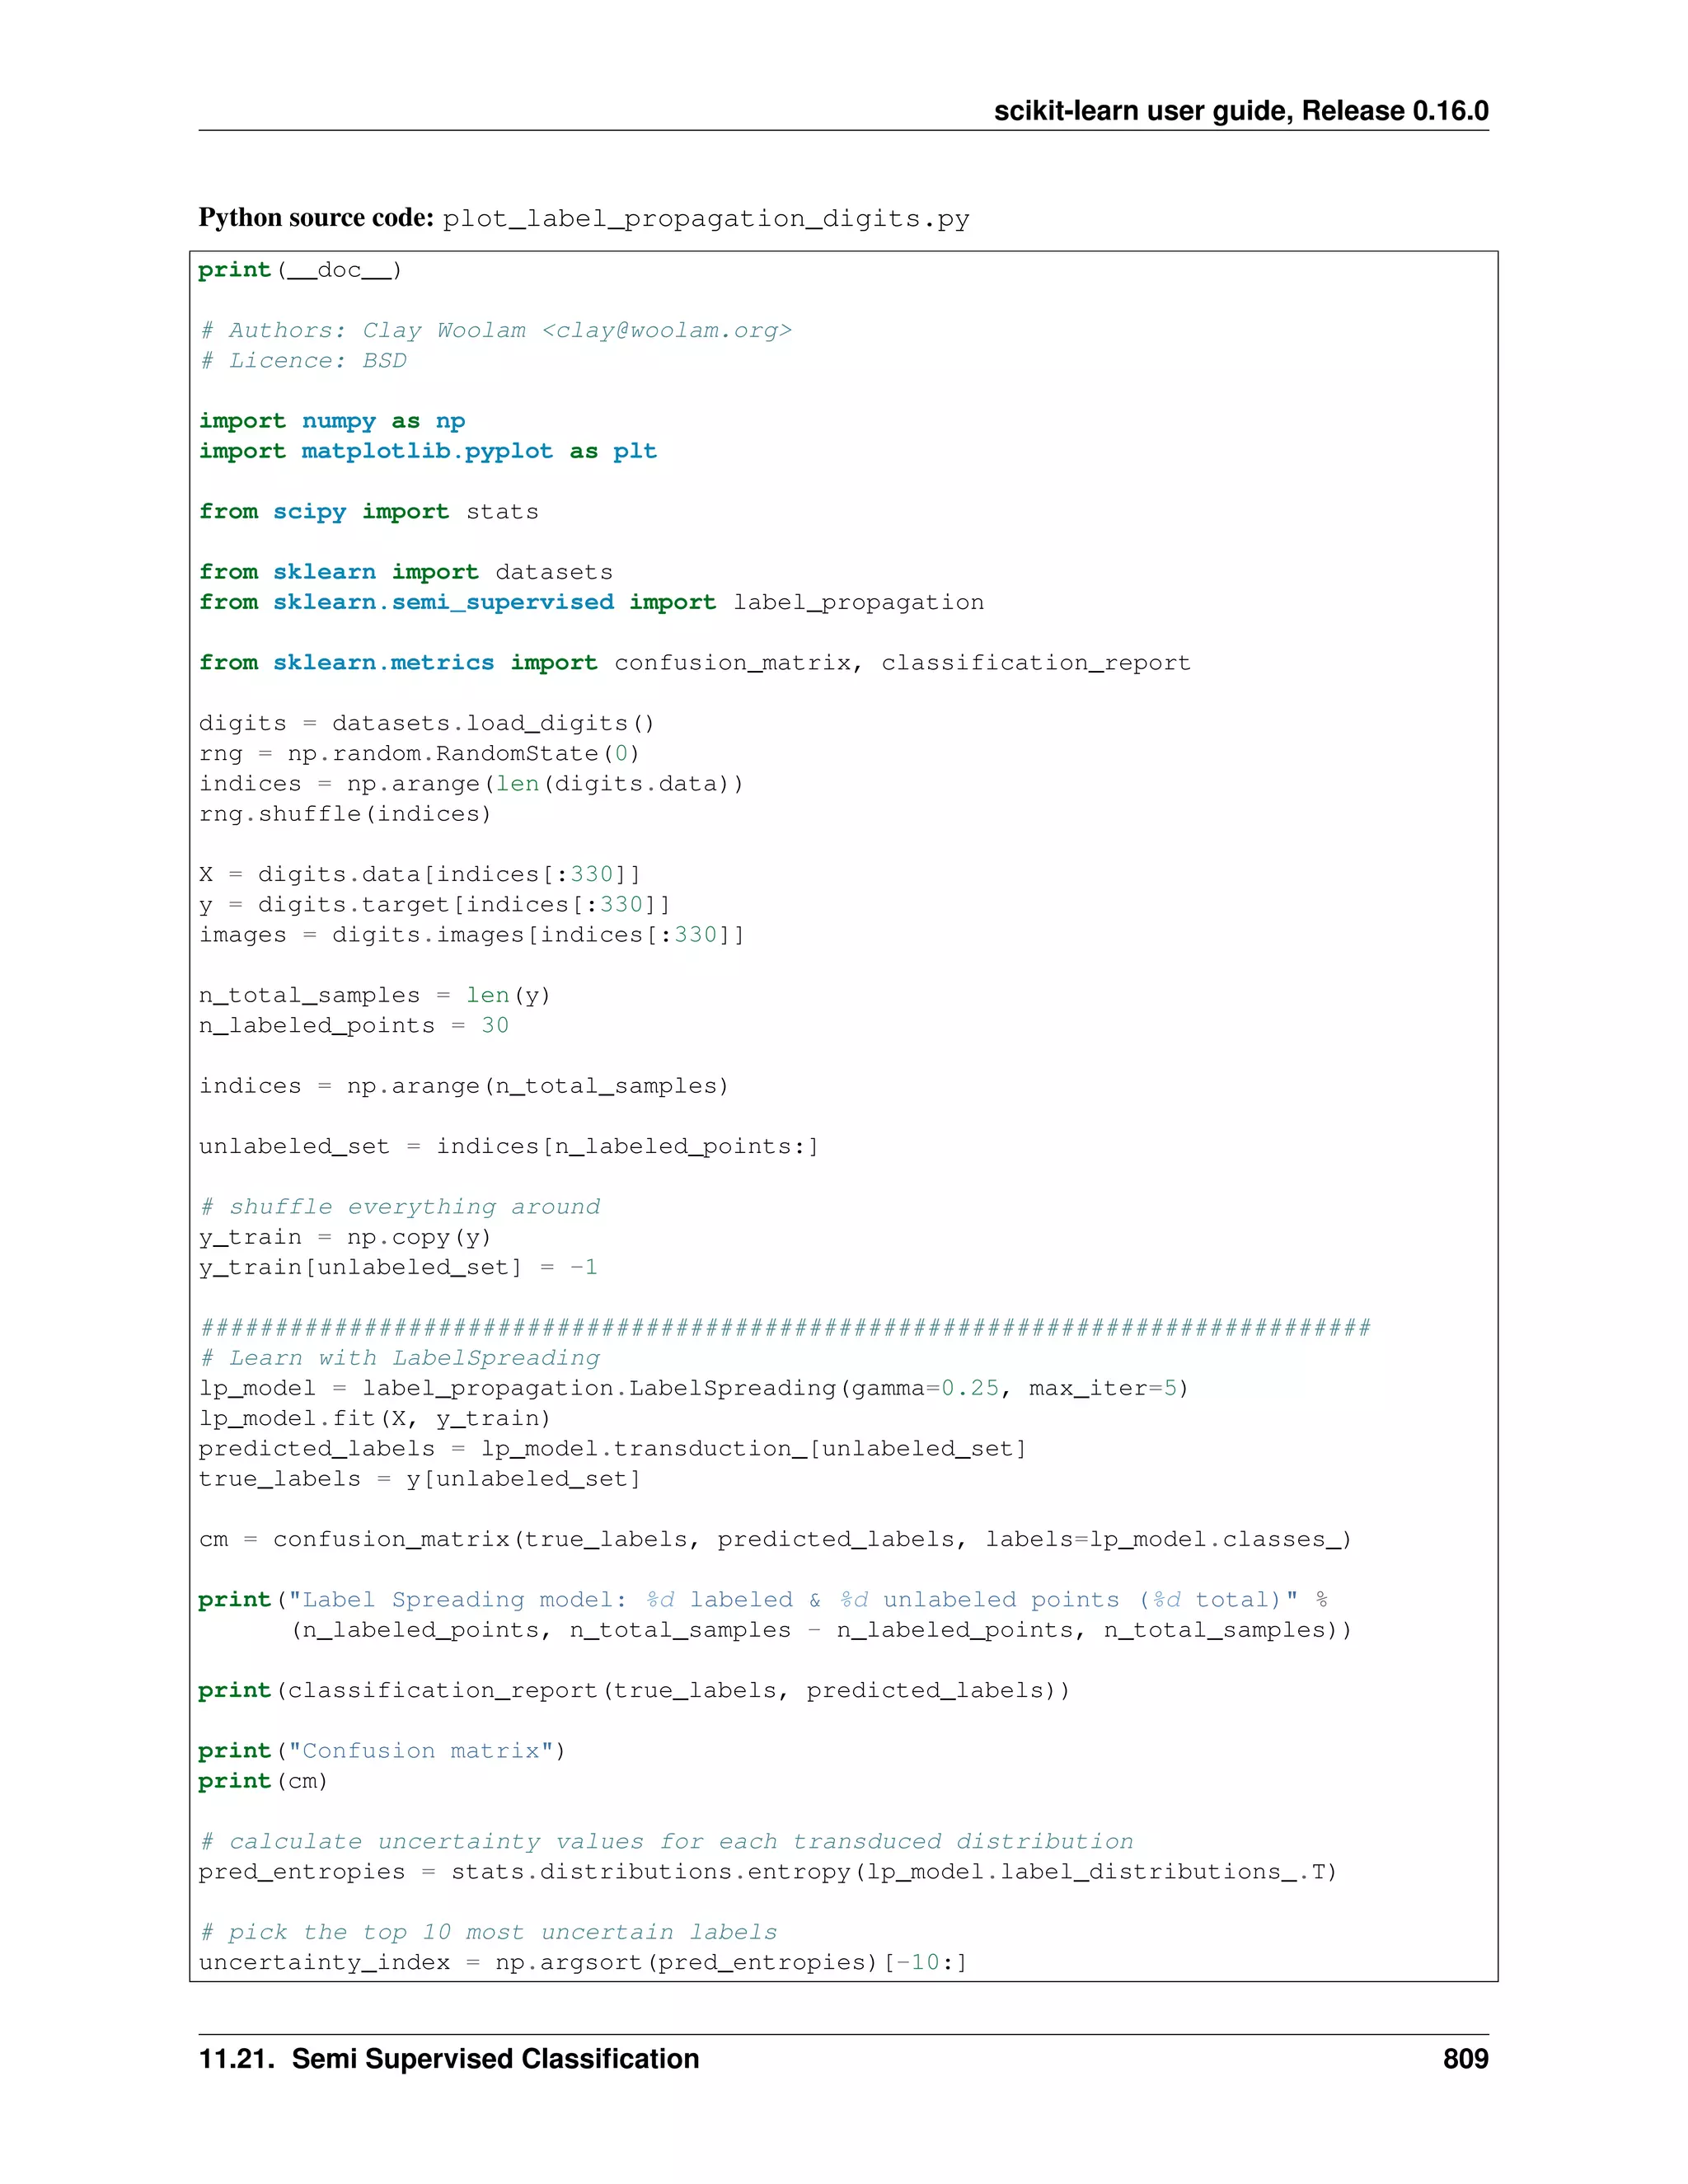Click the row of hash characters
This screenshot has height=2184, width=1688.
(785, 1327)
